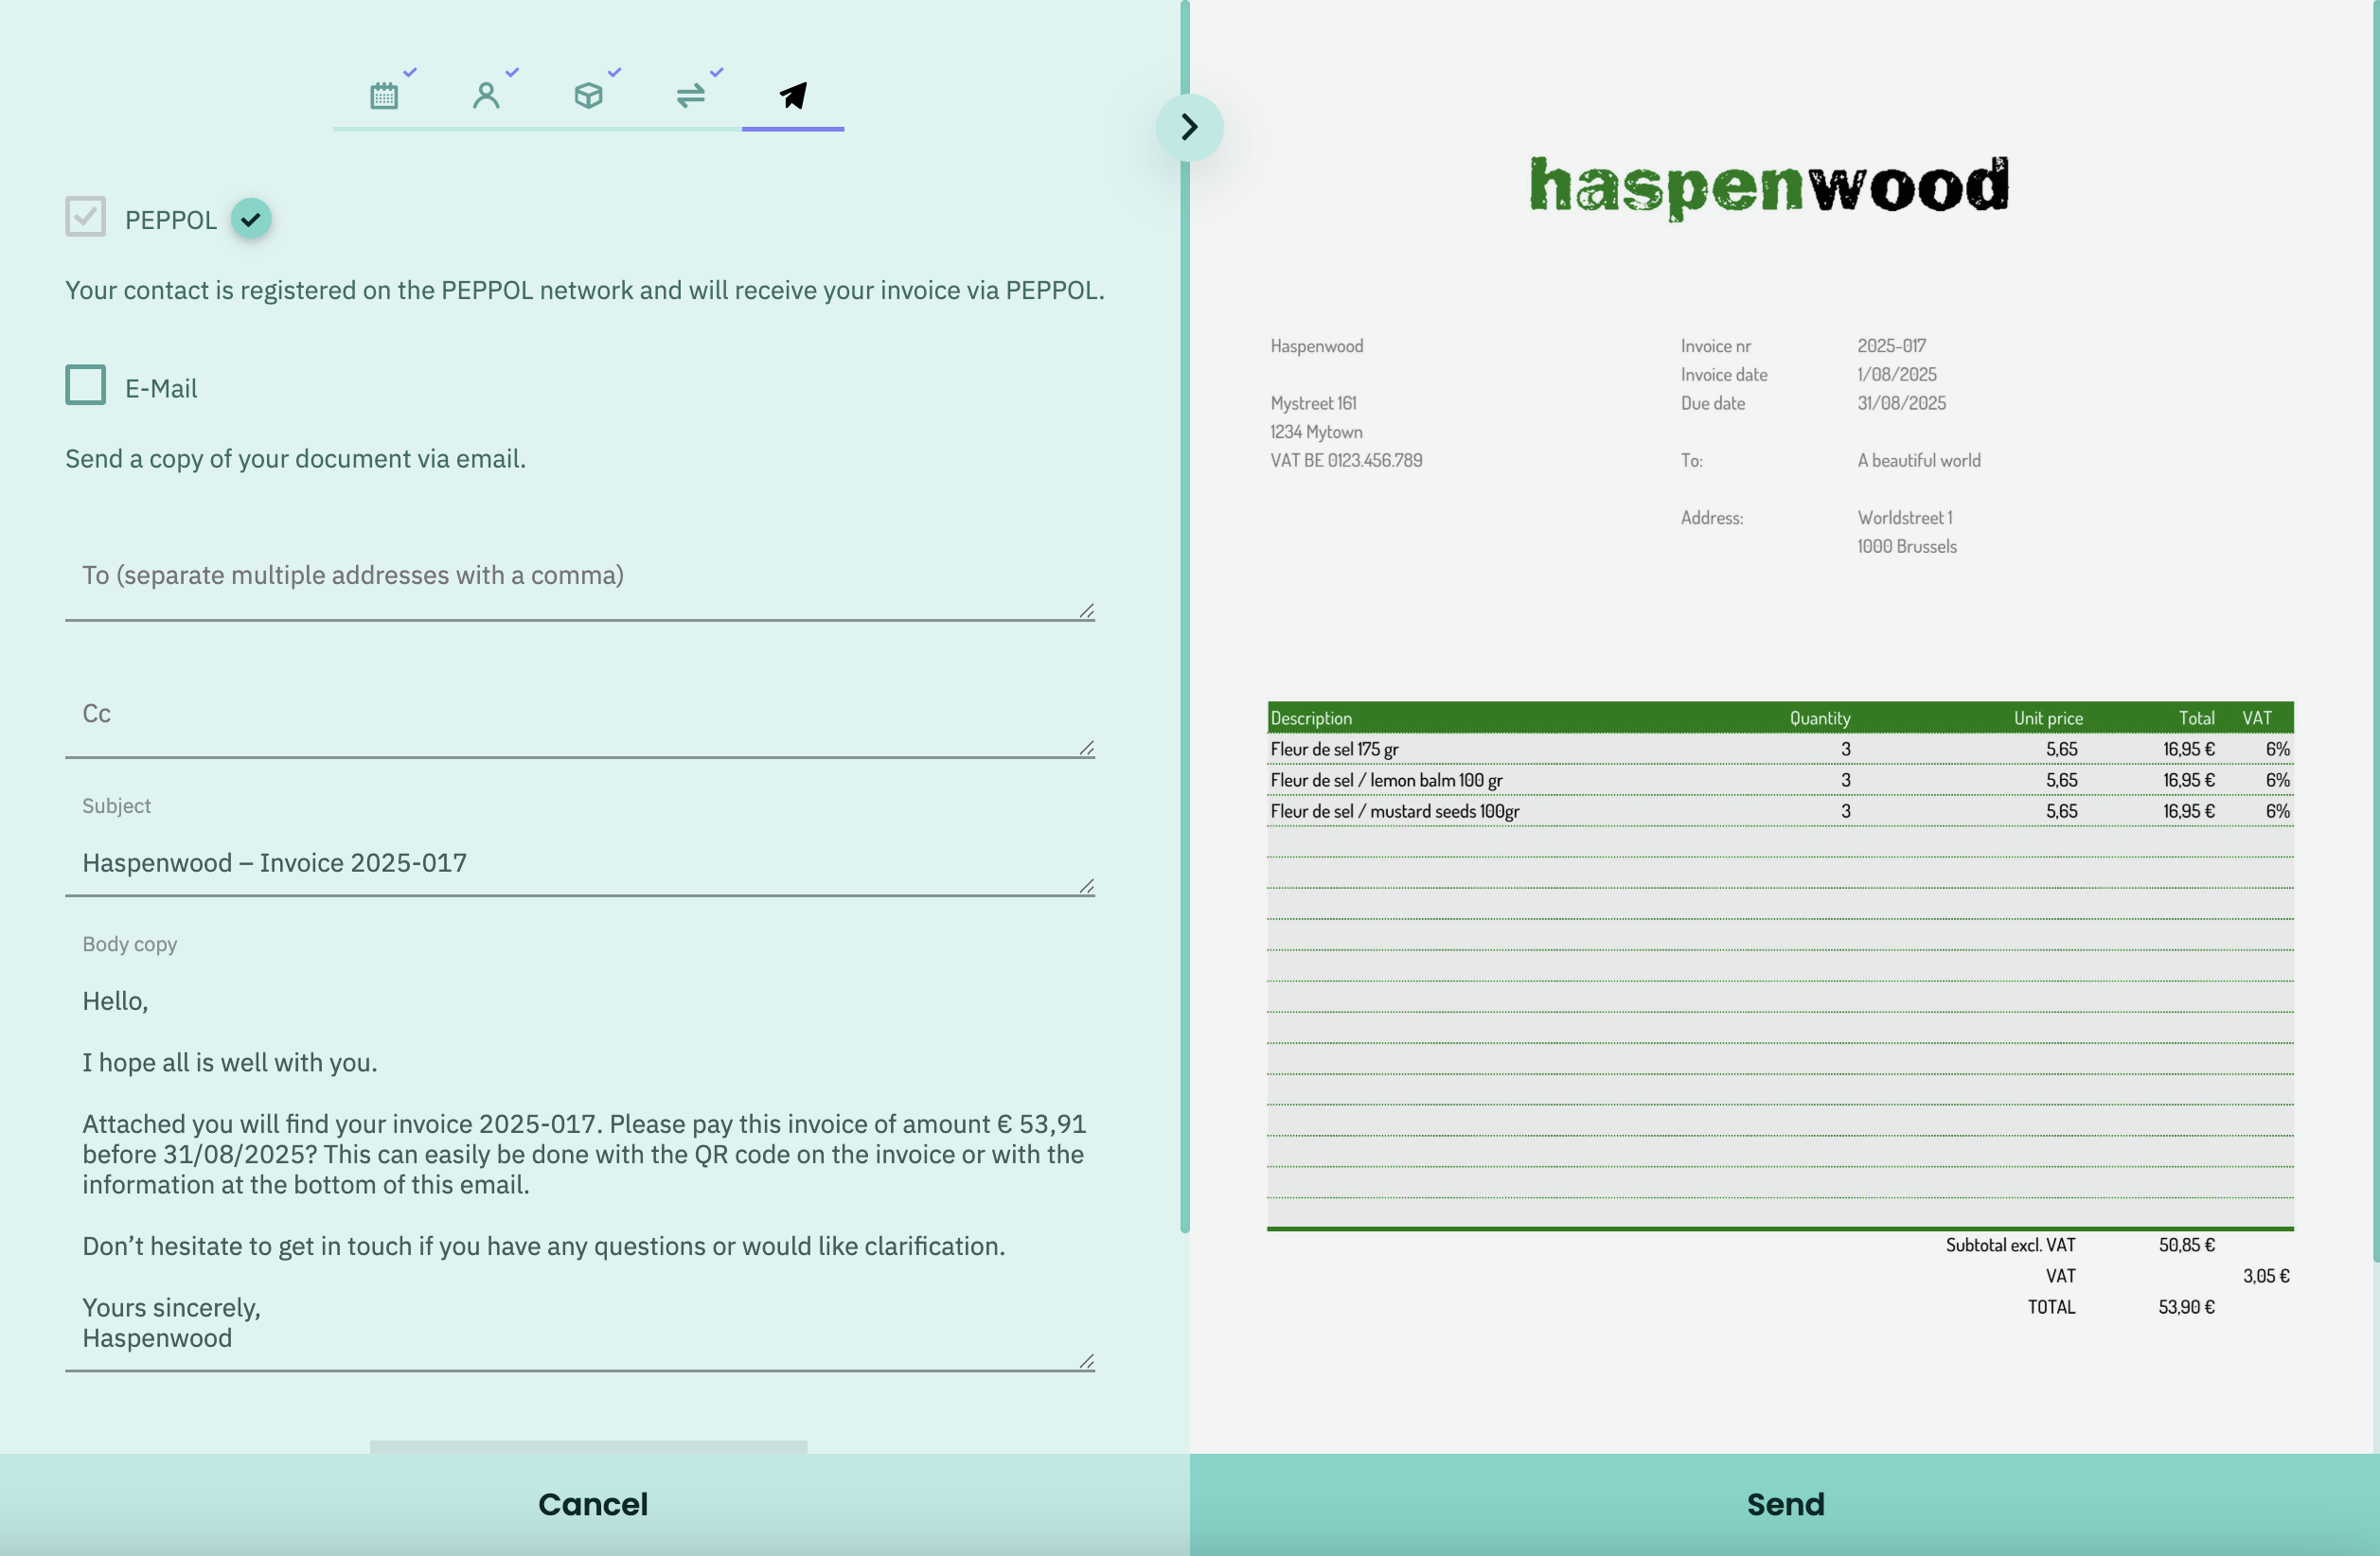This screenshot has width=2380, height=1556.
Task: Collapse panel with chevron arrow button
Action: [x=1189, y=127]
